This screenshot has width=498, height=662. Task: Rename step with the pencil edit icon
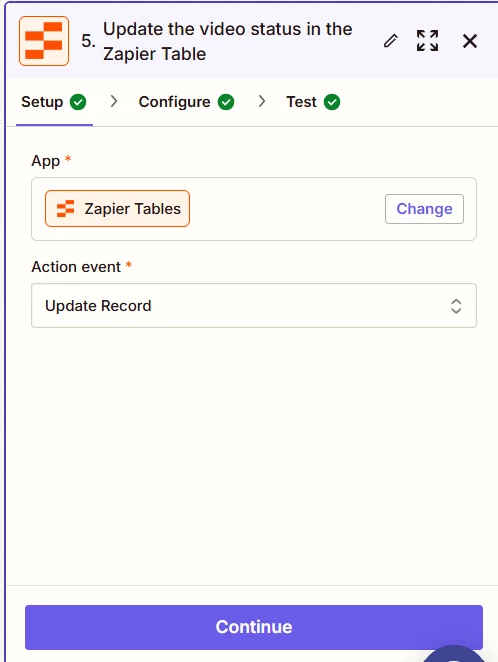[x=391, y=41]
